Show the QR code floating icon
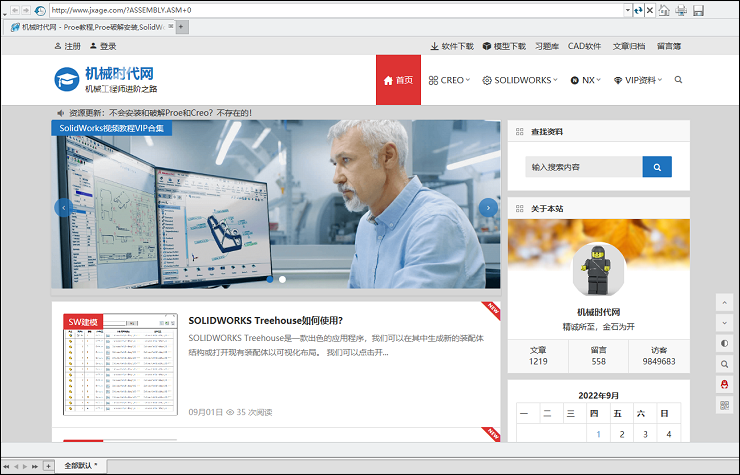 pyautogui.click(x=724, y=405)
